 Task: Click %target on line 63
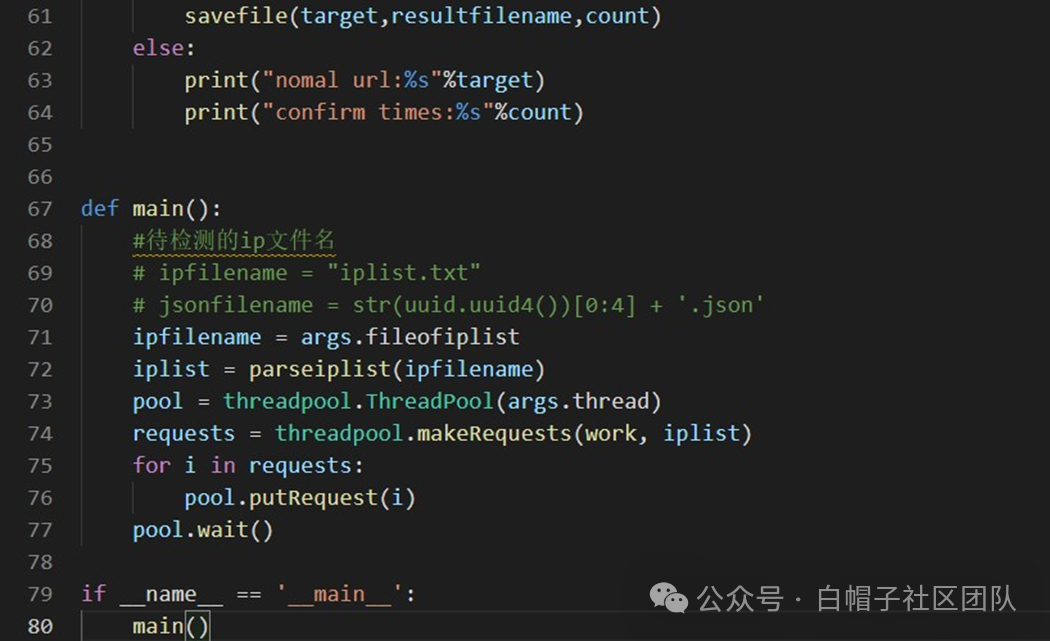pyautogui.click(x=488, y=80)
